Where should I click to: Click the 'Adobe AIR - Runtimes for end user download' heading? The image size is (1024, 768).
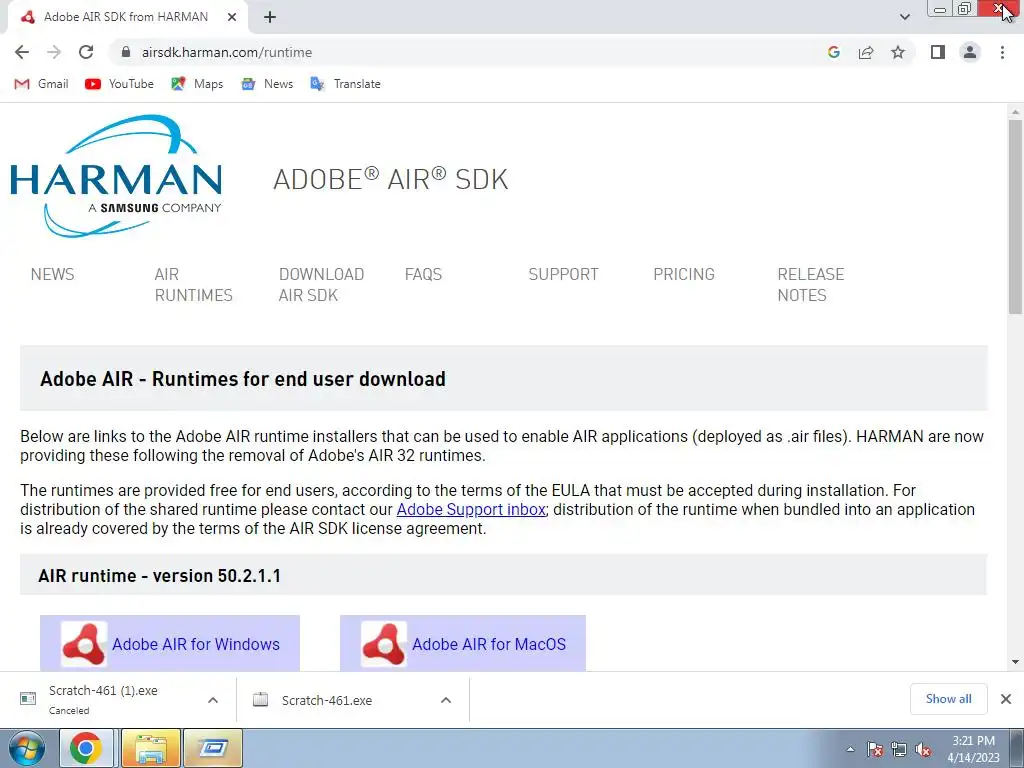point(243,379)
